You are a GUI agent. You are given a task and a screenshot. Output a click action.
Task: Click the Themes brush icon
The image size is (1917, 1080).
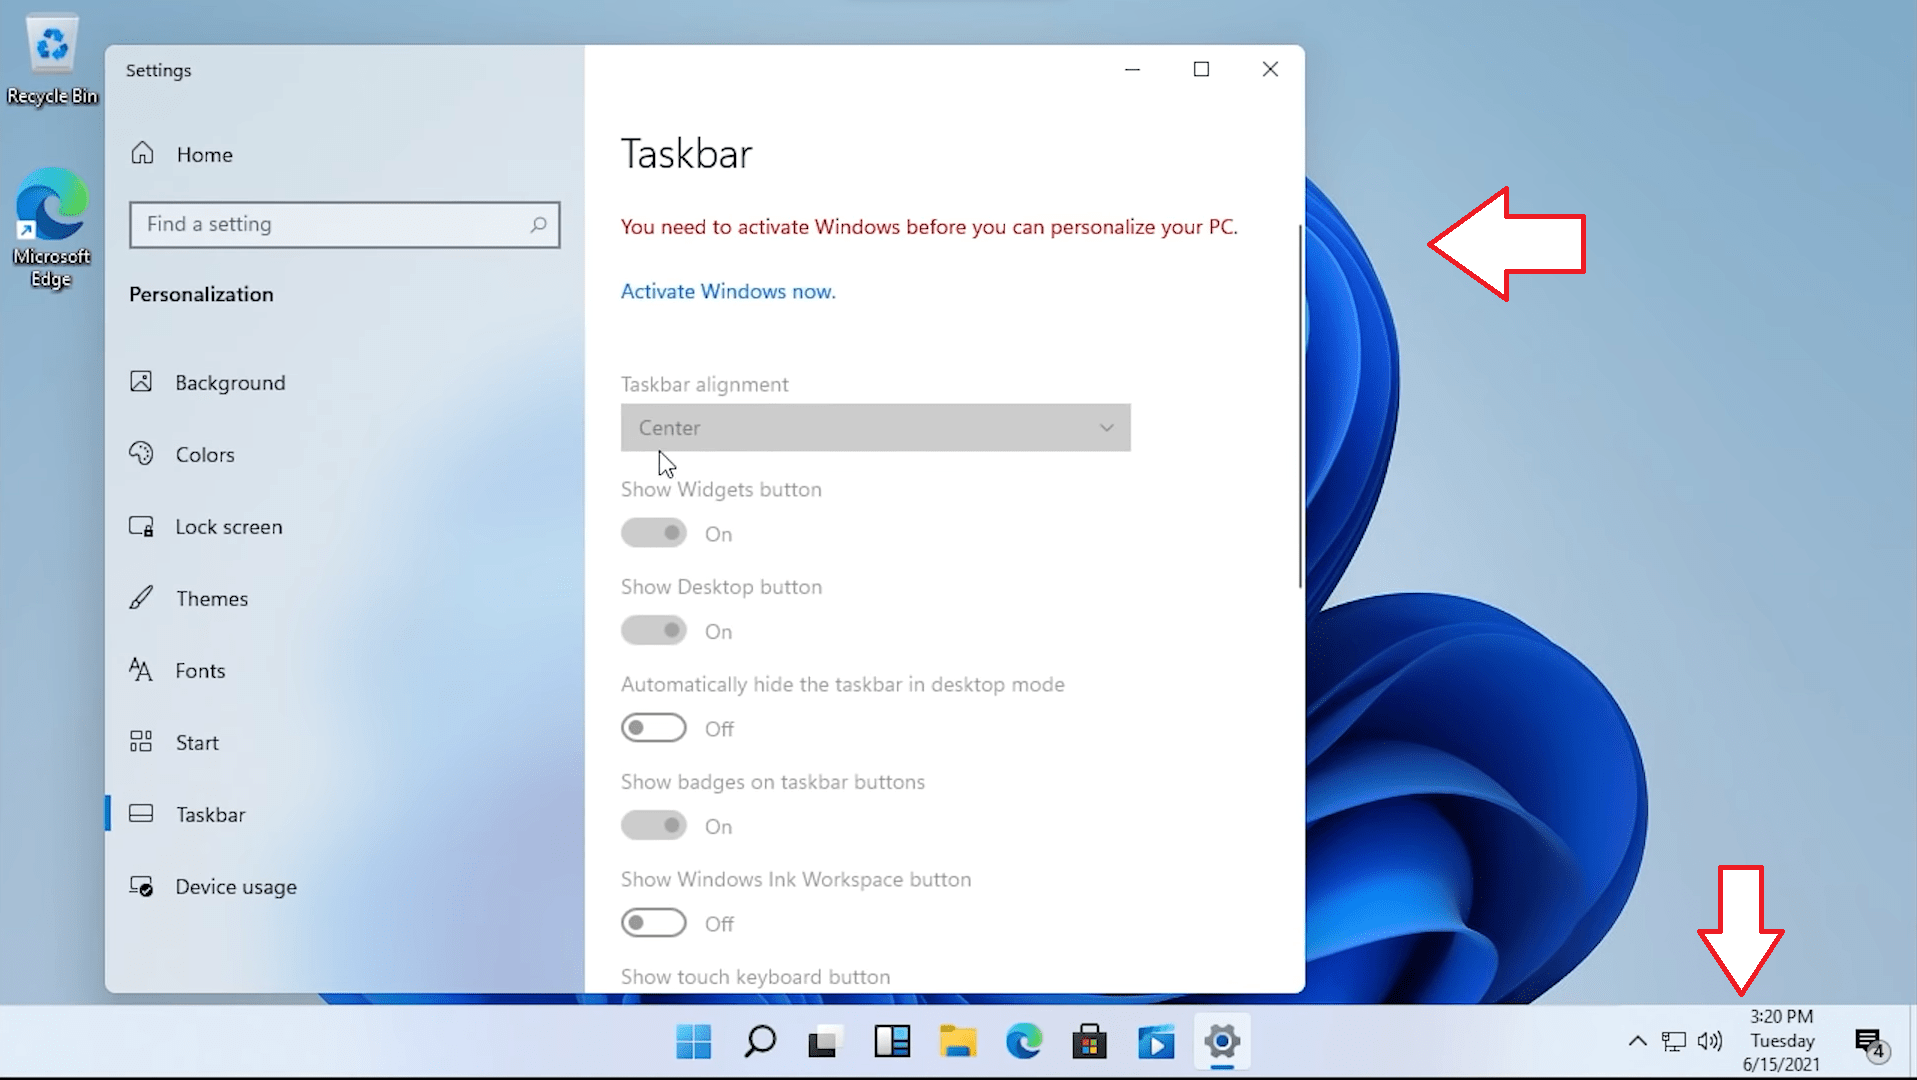[141, 598]
